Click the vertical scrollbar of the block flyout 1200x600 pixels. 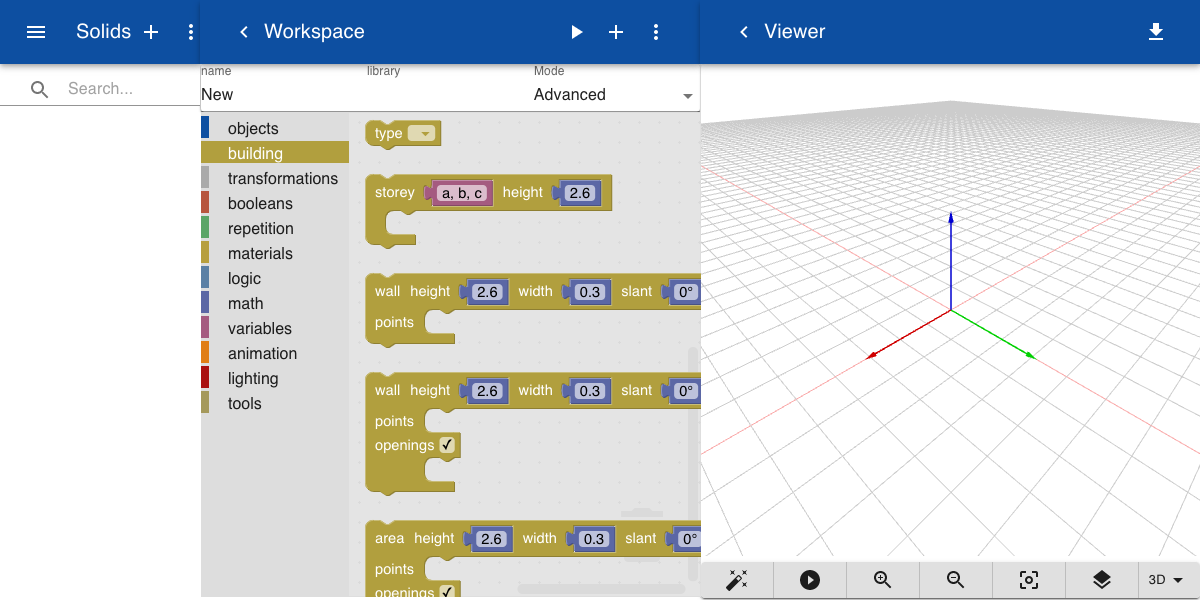tap(694, 464)
